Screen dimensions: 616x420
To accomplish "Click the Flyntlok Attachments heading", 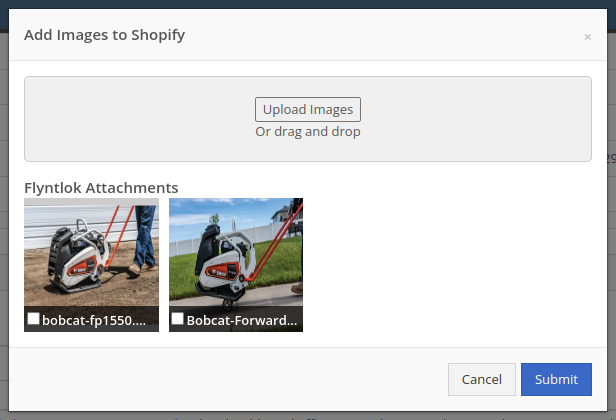I will point(101,187).
